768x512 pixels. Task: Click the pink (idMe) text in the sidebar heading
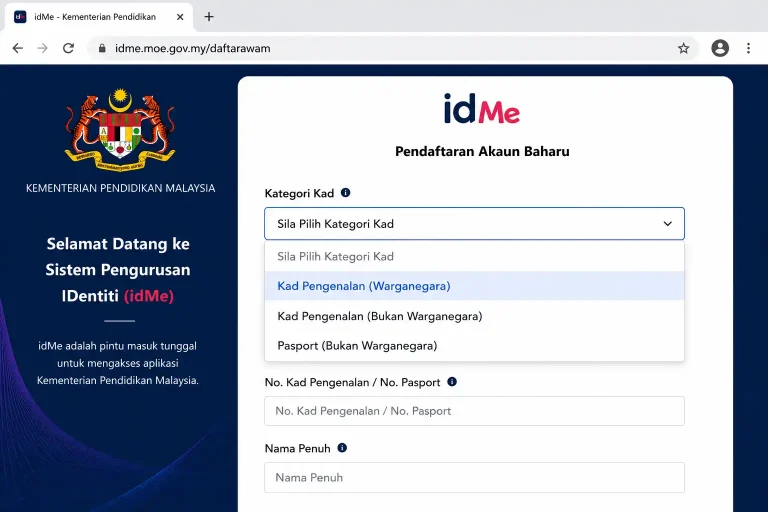(x=149, y=296)
